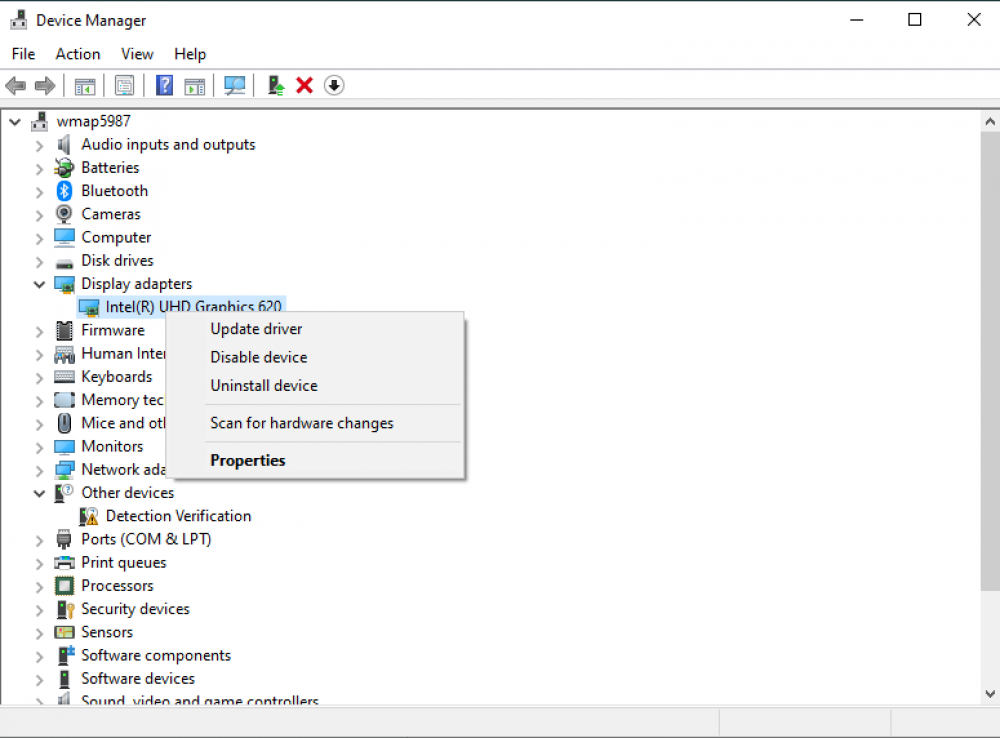Screen dimensions: 1000x738
Task: Click the Back arrow toolbar icon
Action: click(x=15, y=85)
